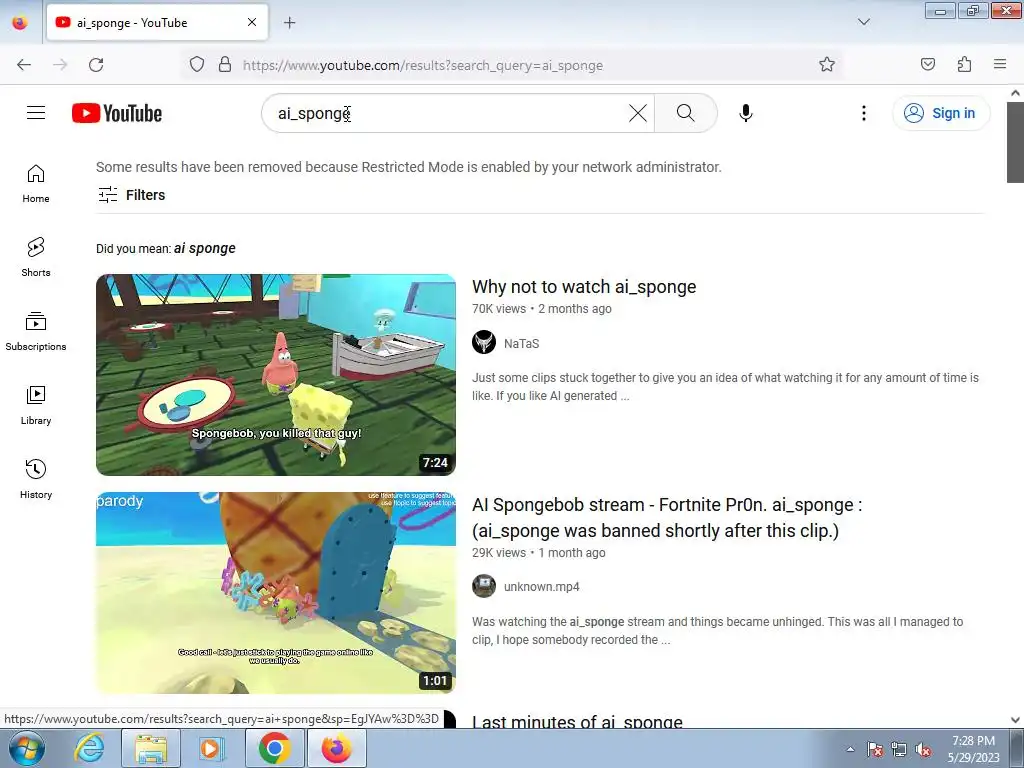Click the YouTube logo

[x=117, y=113]
